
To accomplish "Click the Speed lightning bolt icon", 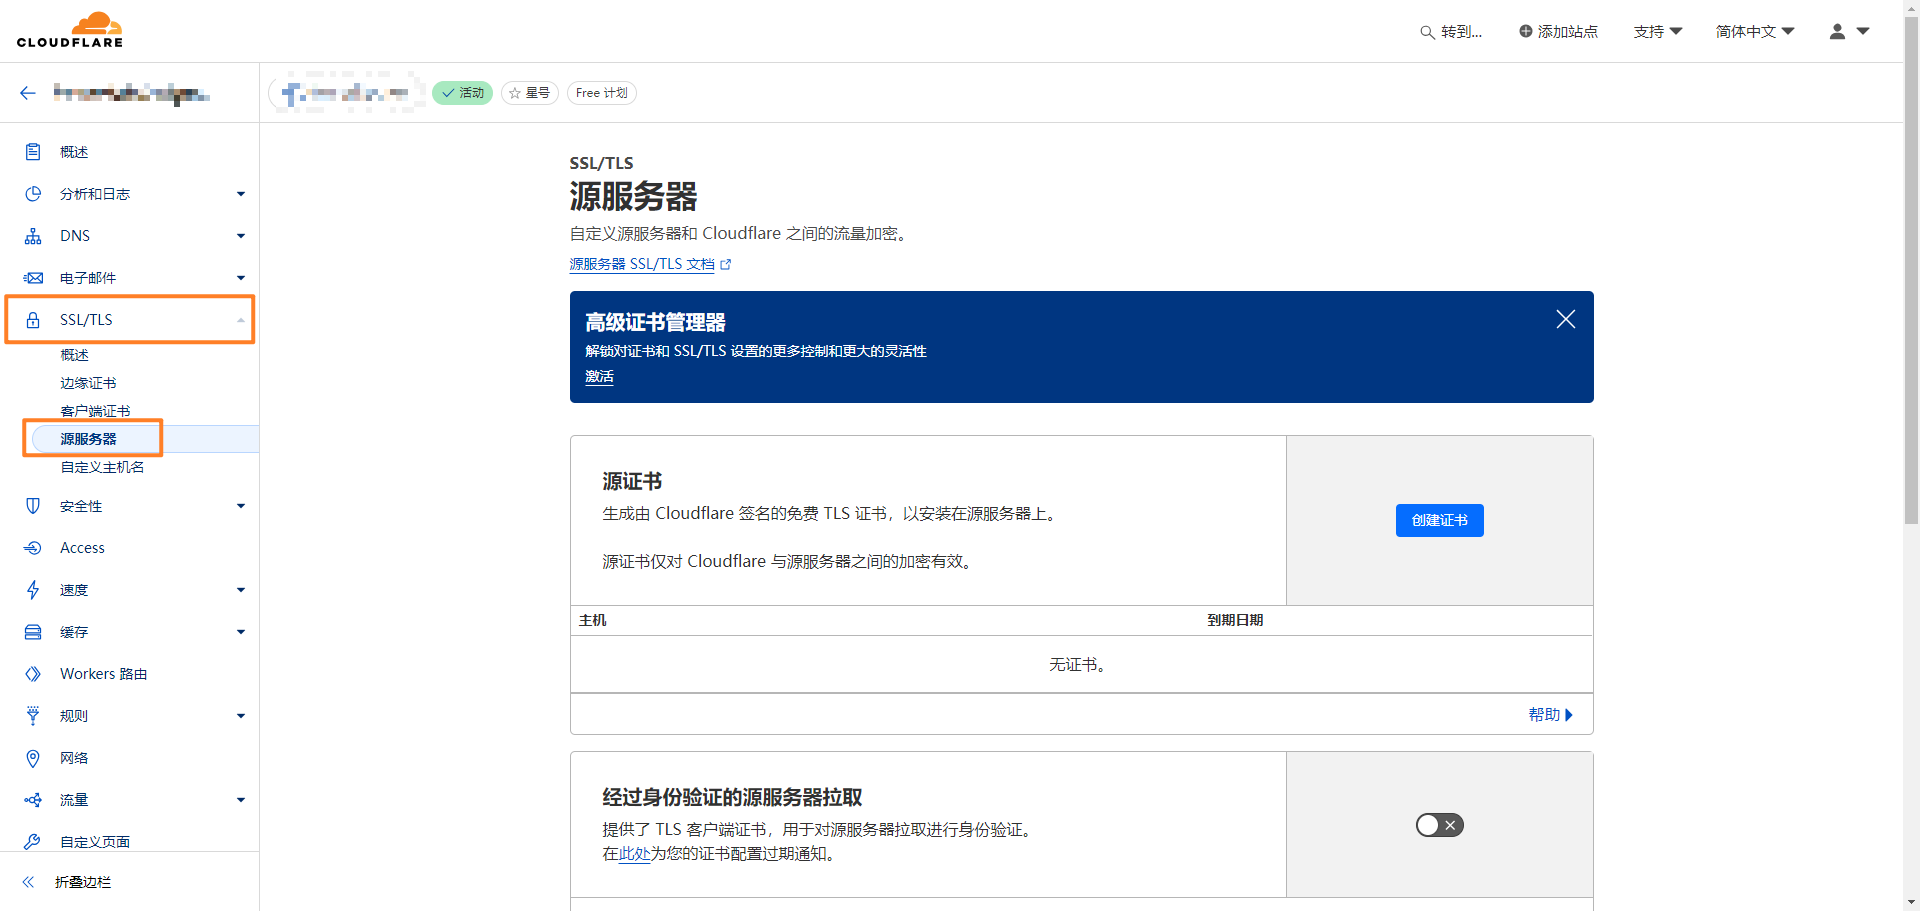I will tap(33, 590).
